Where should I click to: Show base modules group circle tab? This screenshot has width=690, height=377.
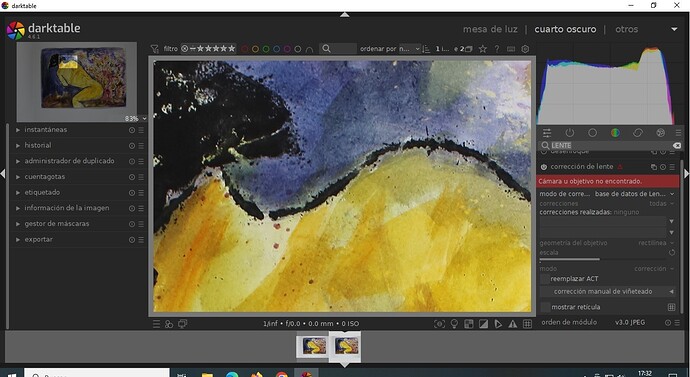(592, 133)
